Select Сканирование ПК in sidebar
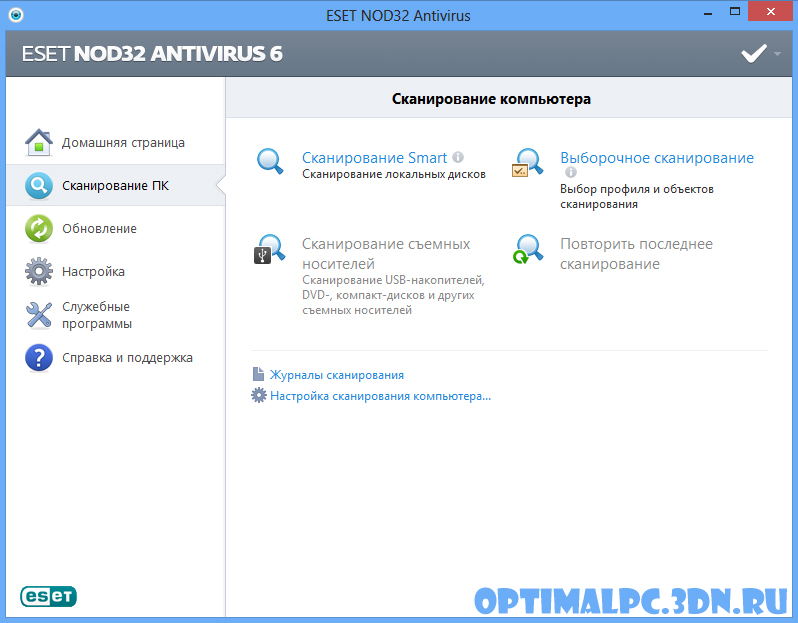This screenshot has width=798, height=623. pos(116,186)
